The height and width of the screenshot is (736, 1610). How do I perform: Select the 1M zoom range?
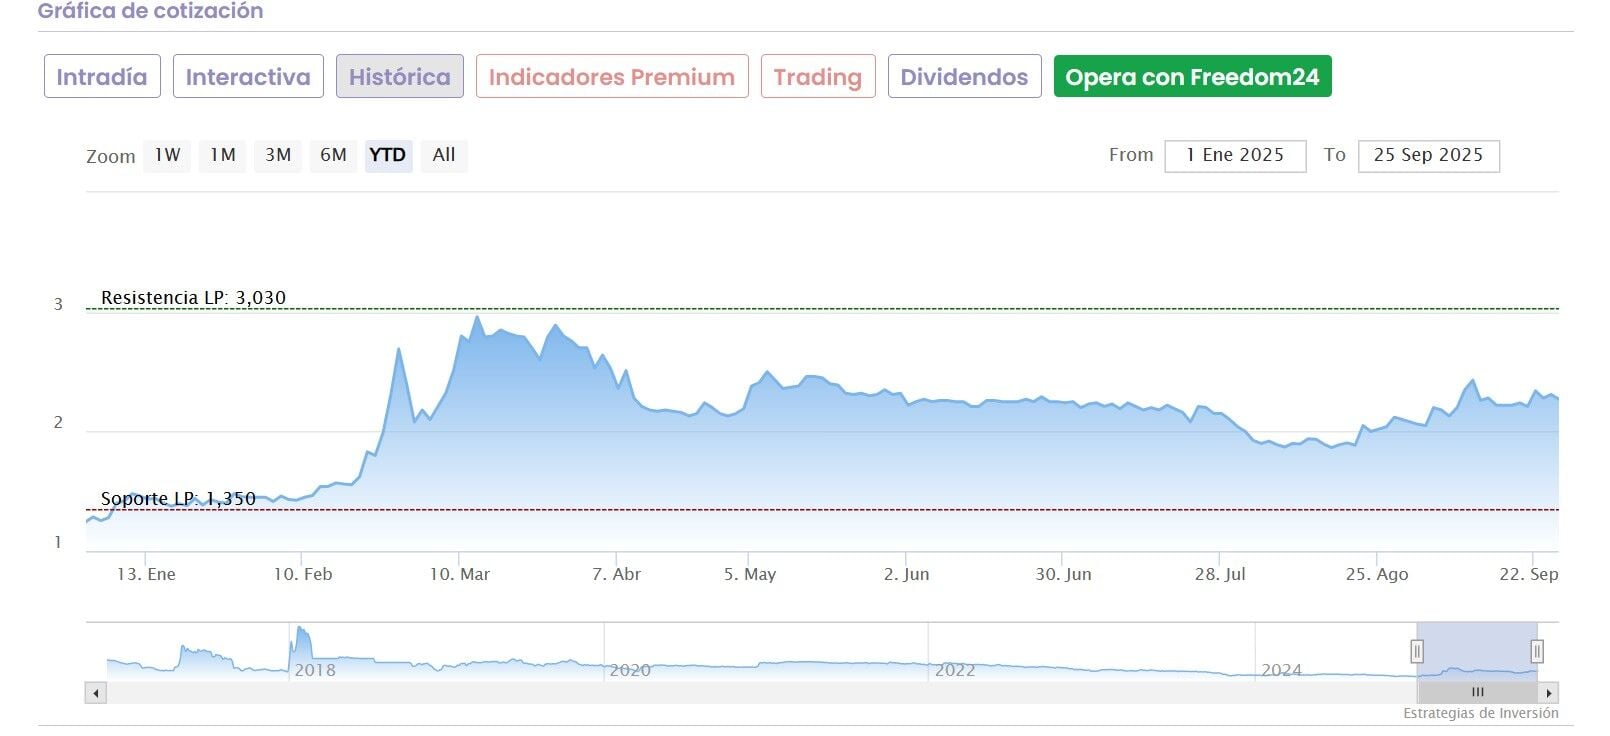222,155
